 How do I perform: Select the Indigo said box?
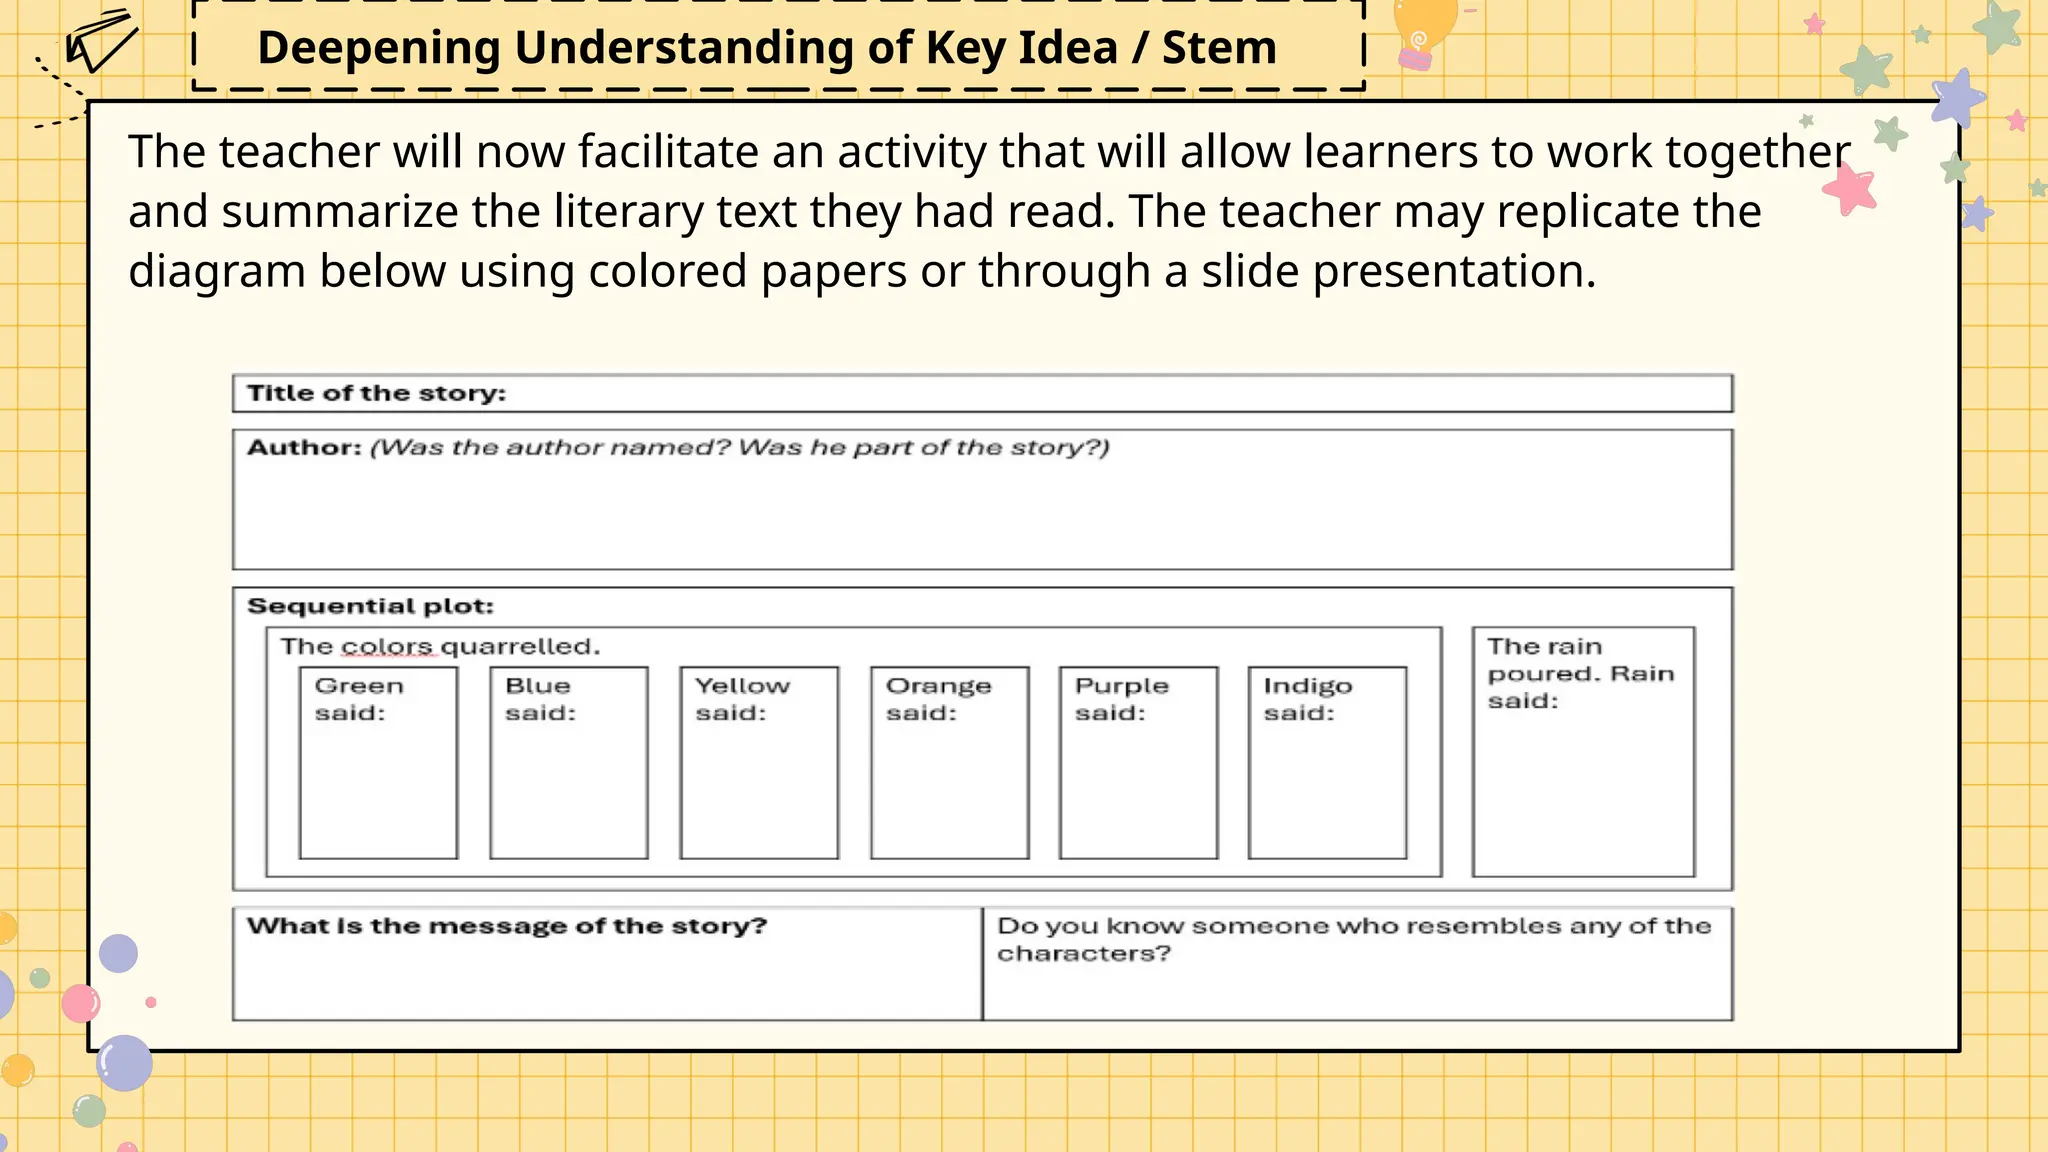point(1327,763)
